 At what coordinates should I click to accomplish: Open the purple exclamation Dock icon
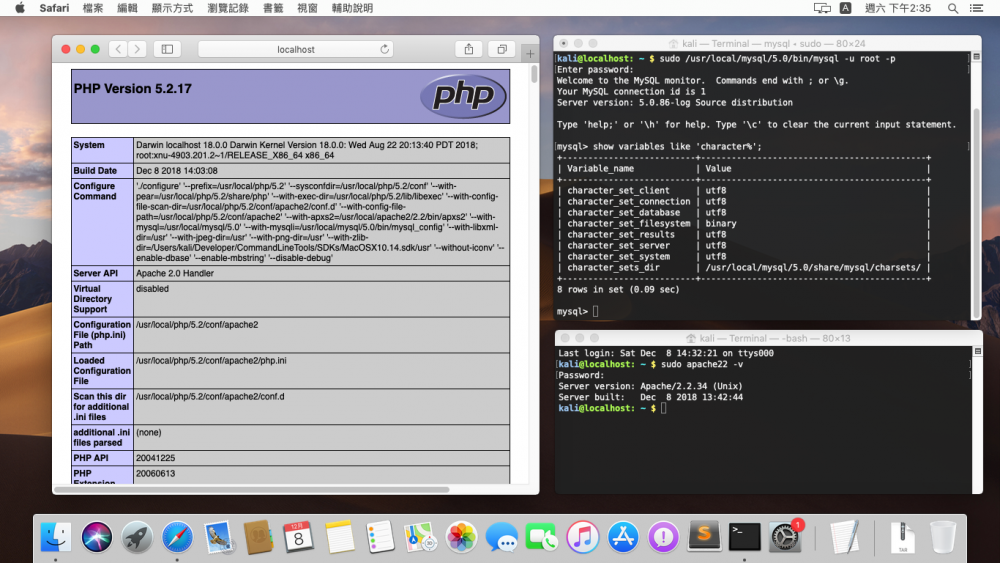pyautogui.click(x=663, y=537)
